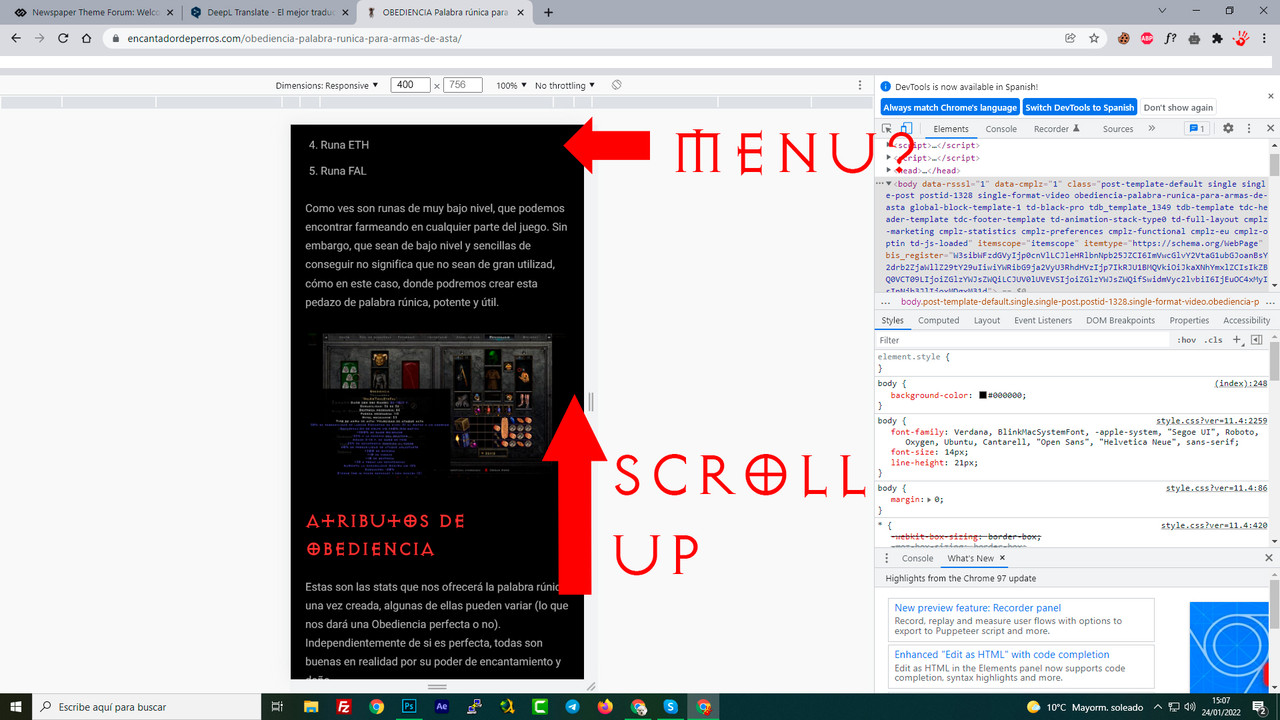The width and height of the screenshot is (1280, 720).
Task: Launch Photoshop from the taskbar
Action: 408,706
